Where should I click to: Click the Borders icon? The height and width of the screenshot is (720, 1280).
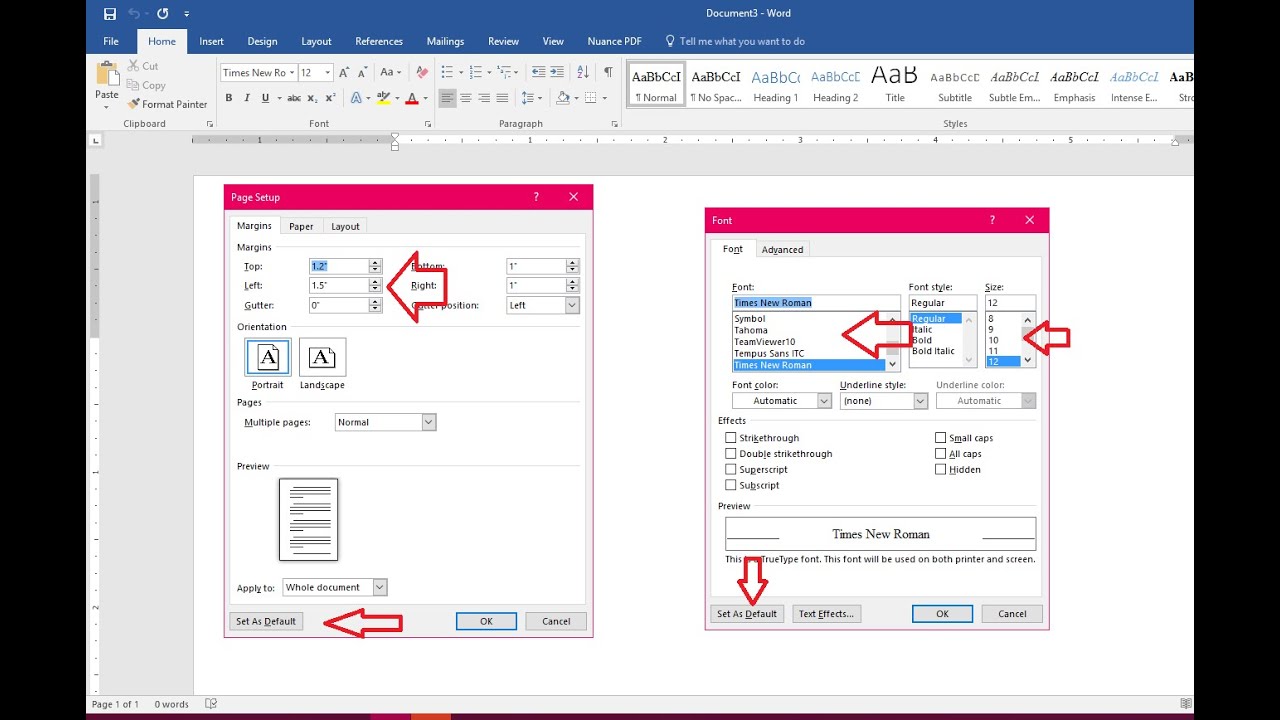click(x=591, y=98)
